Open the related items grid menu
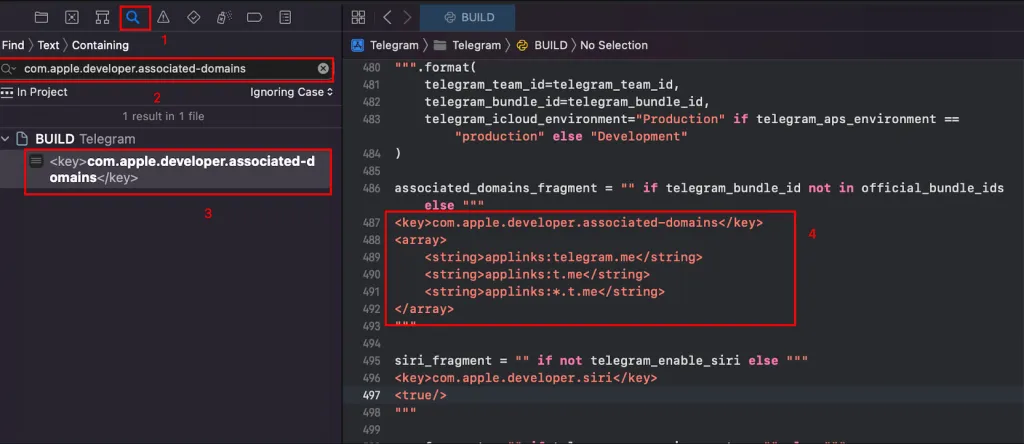The height and width of the screenshot is (444, 1024). 358,17
